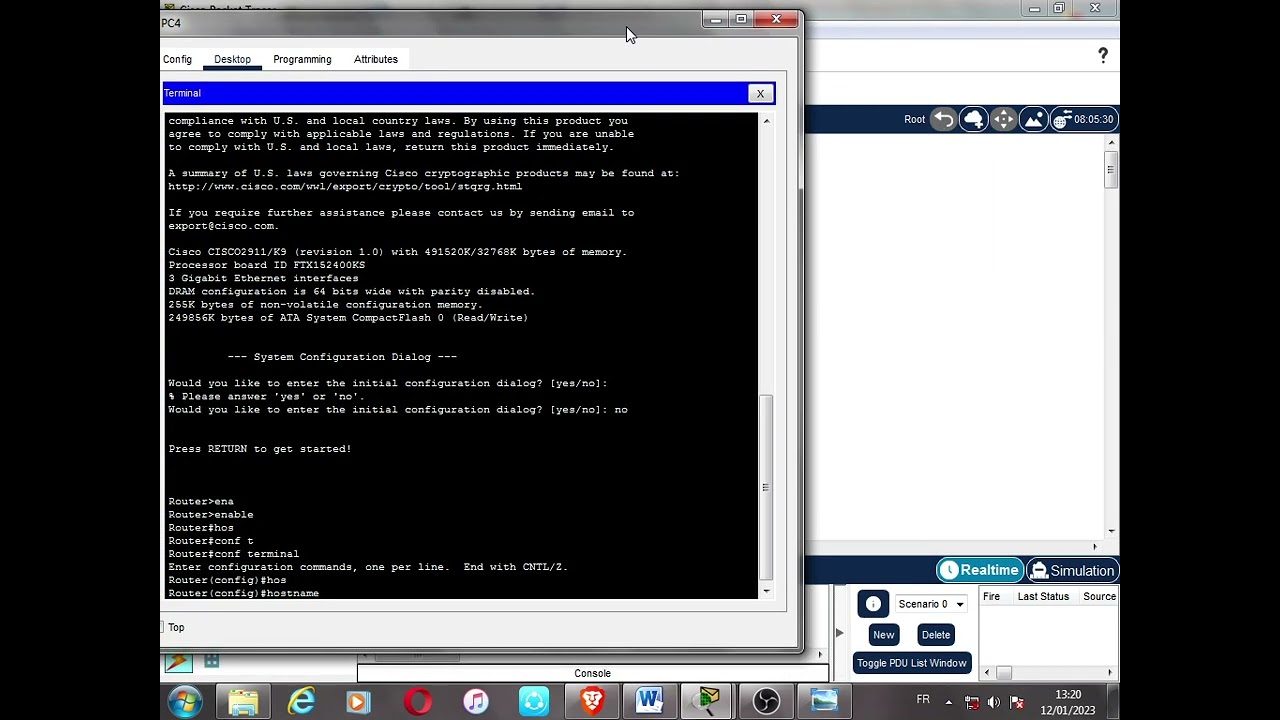Click the terminal scrollbar thumb
The width and height of the screenshot is (1280, 720).
[x=766, y=486]
